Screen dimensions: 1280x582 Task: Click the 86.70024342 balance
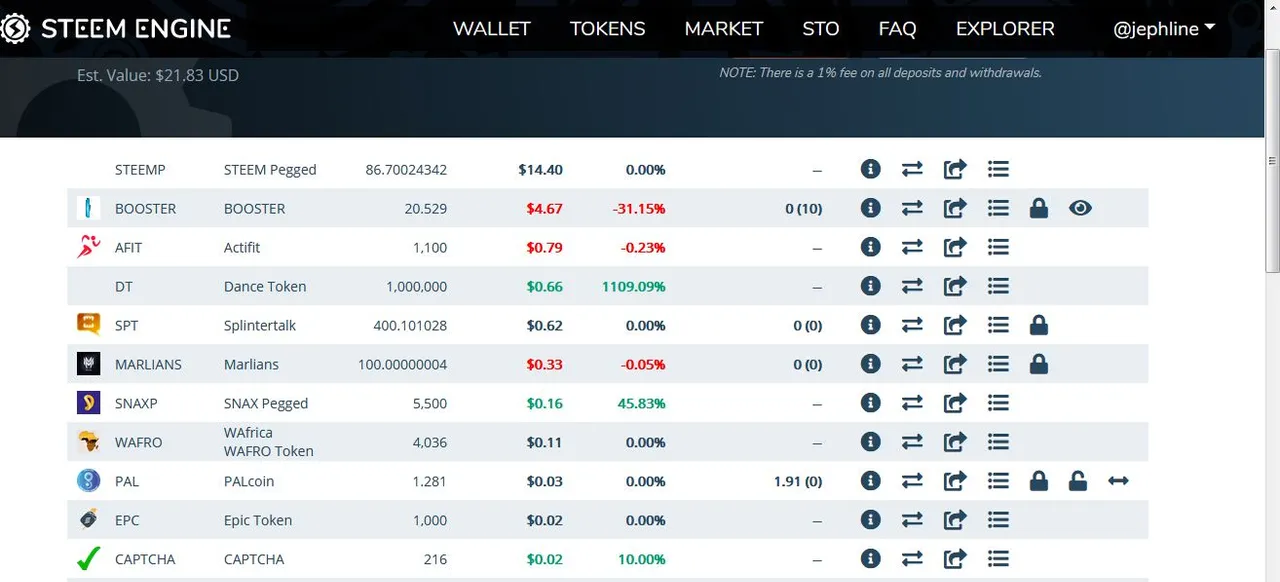[x=406, y=169]
